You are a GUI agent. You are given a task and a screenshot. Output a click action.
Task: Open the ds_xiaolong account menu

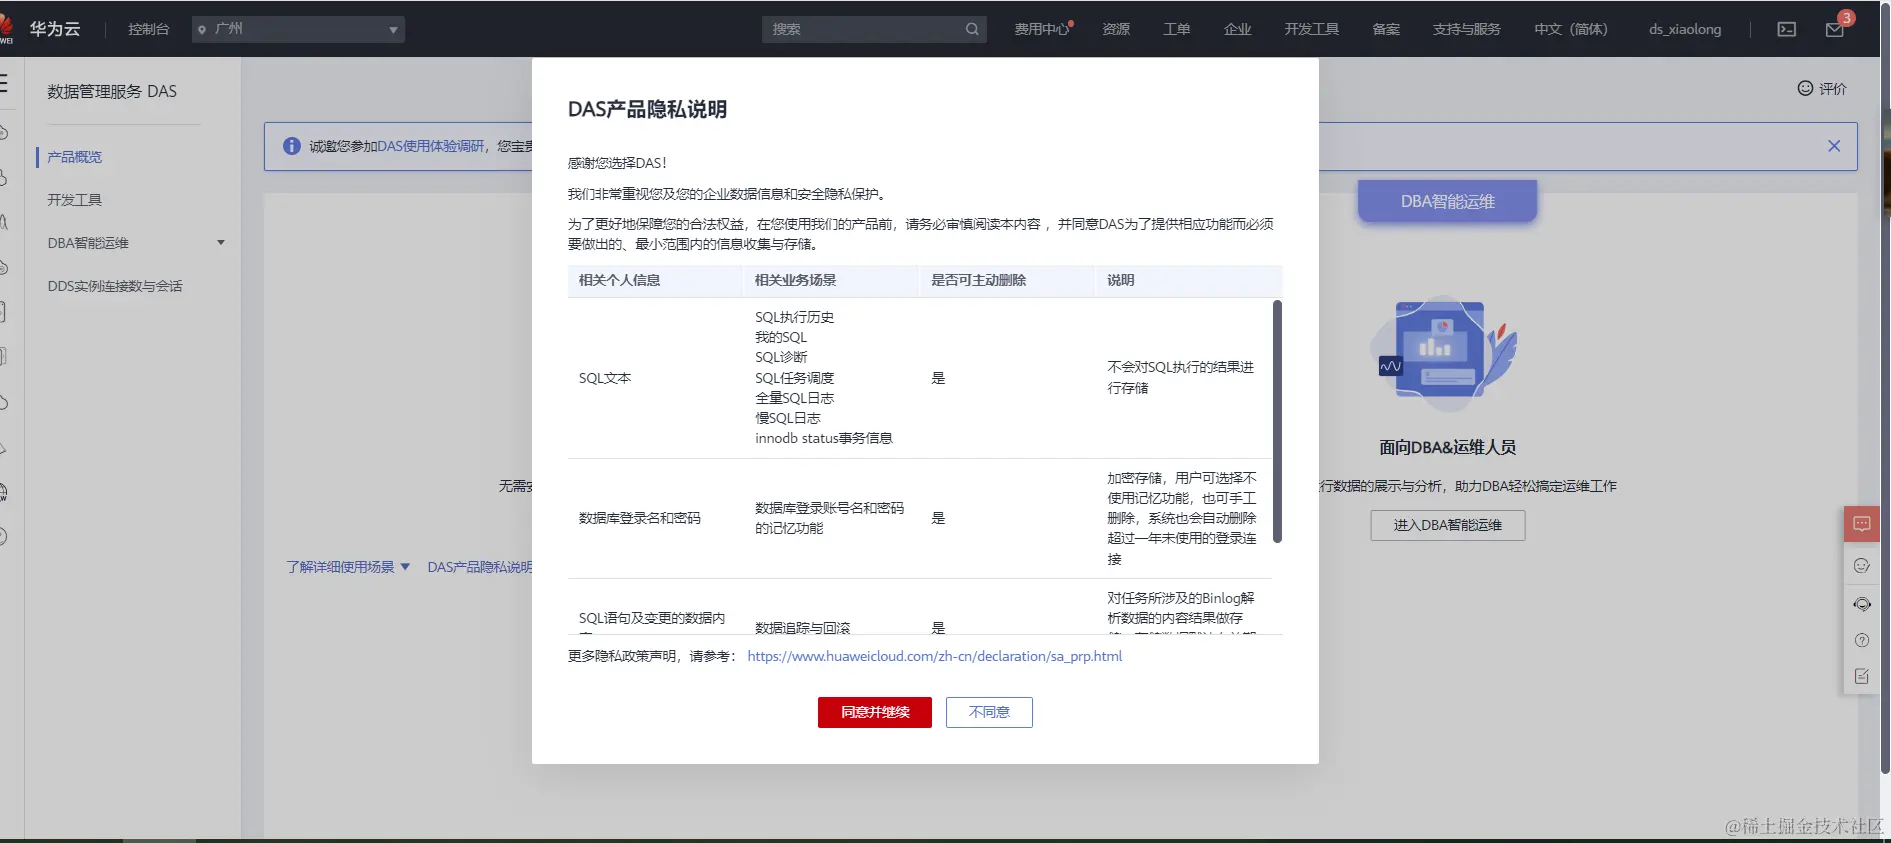[1685, 29]
